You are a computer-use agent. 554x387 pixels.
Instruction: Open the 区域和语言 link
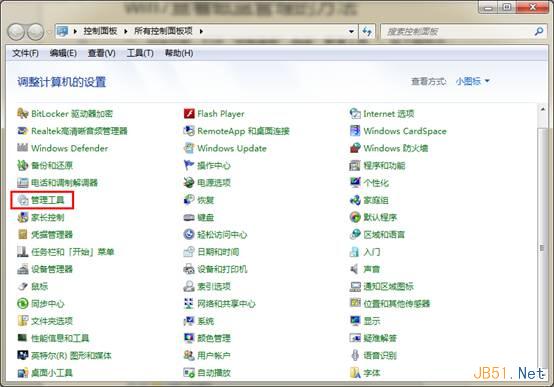[x=384, y=234]
